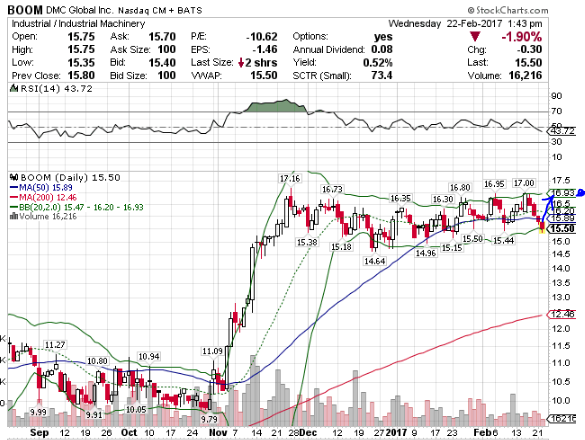Click the 14.96 price low label
Screen dimensions: 585x440
pyautogui.click(x=426, y=253)
